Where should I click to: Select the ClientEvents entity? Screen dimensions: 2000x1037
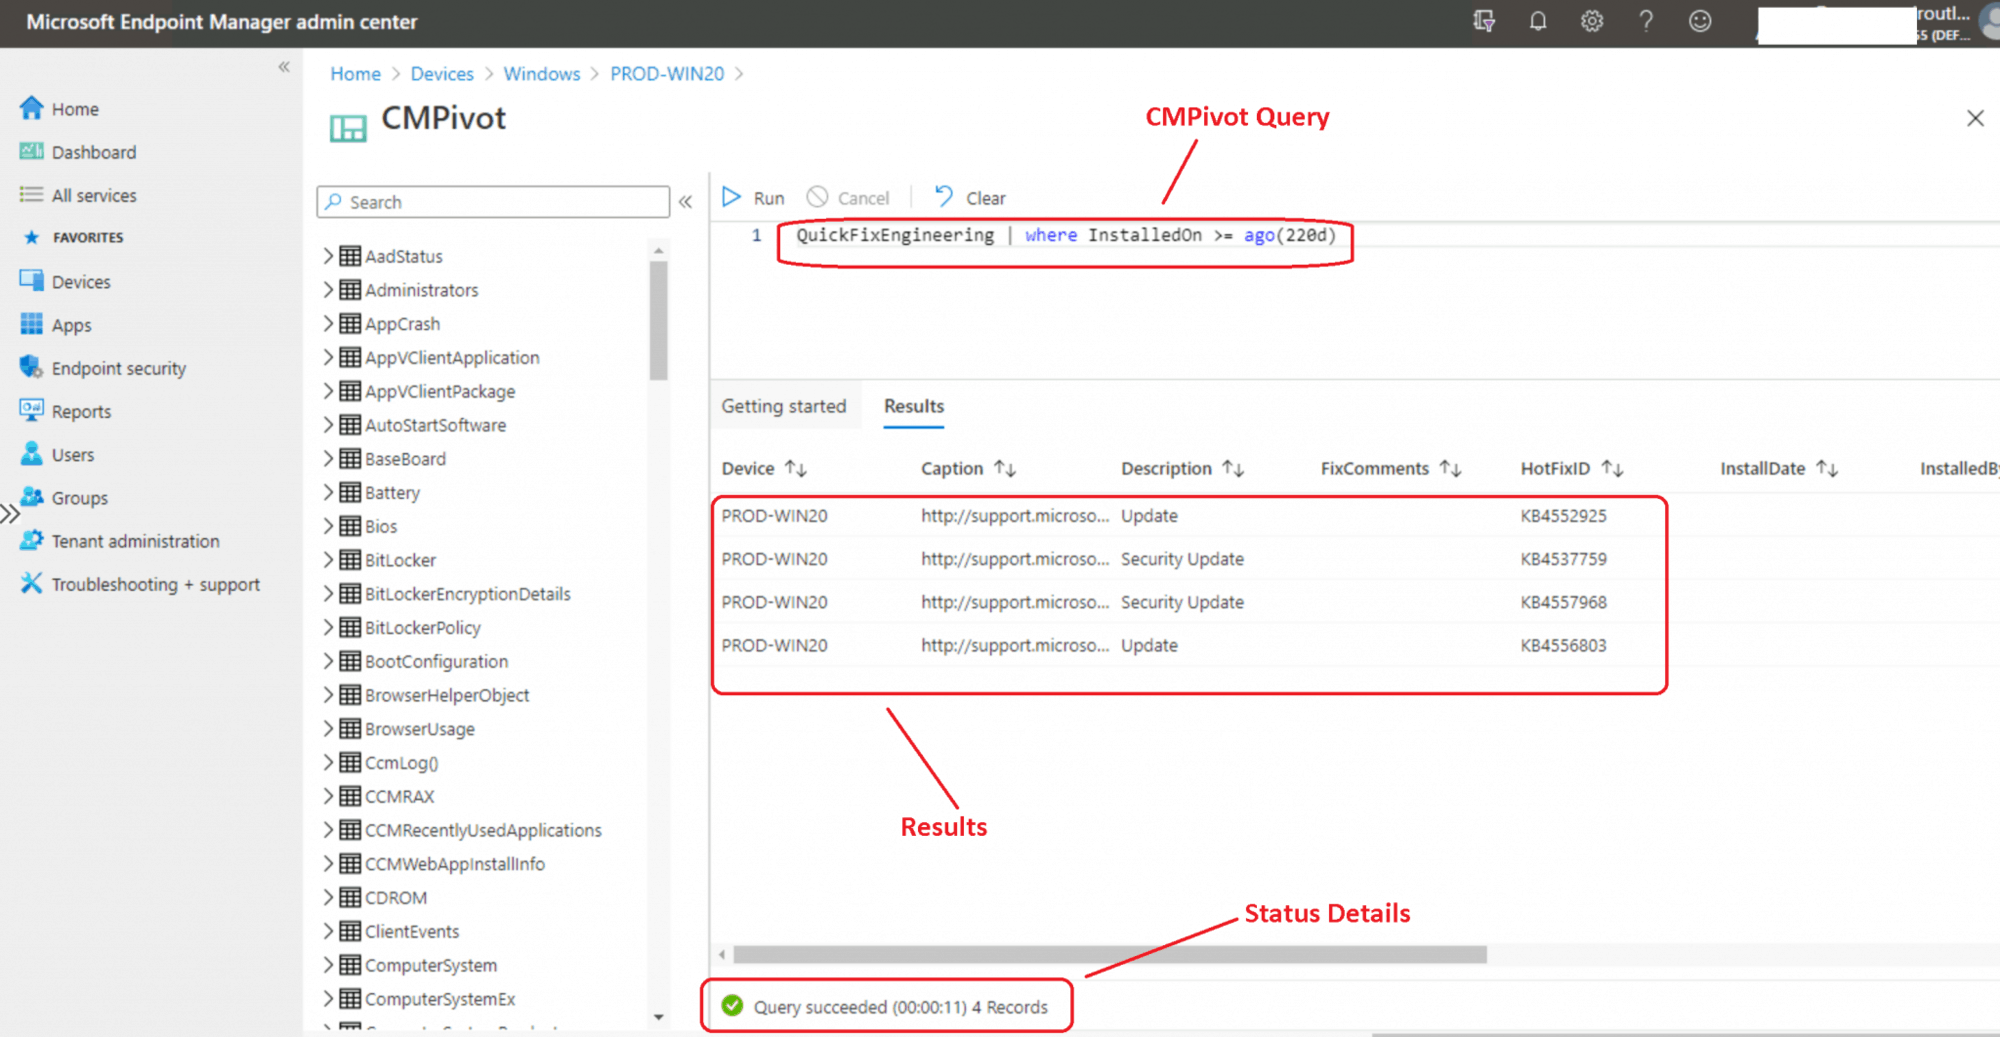coord(411,931)
